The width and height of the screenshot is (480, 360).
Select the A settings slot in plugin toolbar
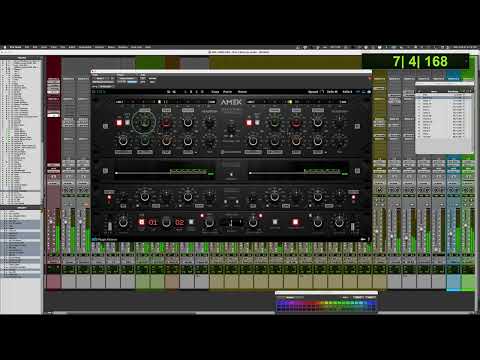186,92
